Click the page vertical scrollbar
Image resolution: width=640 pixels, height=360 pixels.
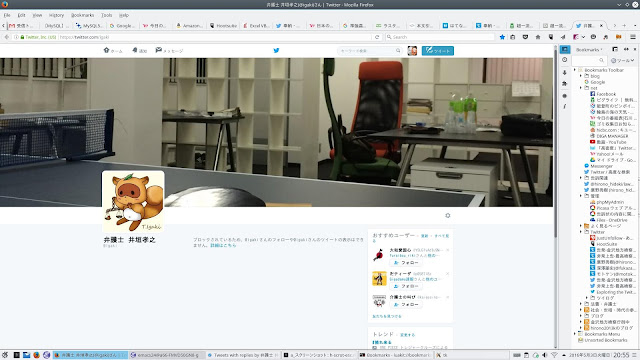(556, 197)
